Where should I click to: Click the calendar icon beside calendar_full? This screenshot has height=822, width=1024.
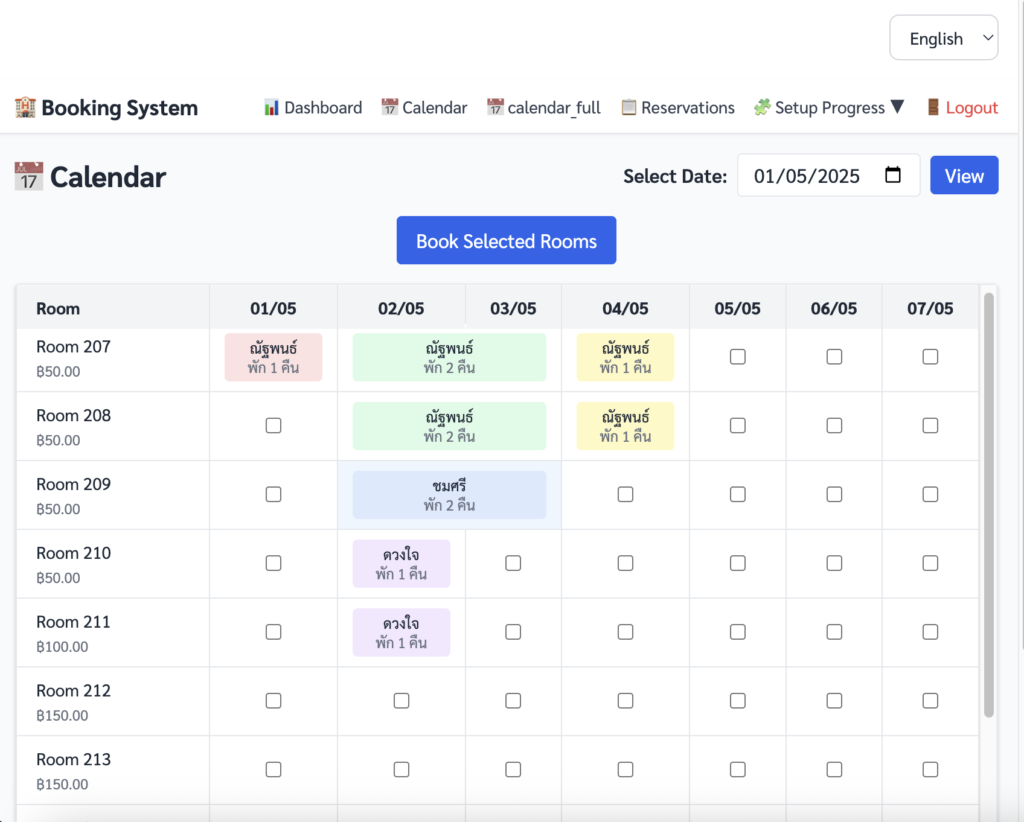coord(495,107)
